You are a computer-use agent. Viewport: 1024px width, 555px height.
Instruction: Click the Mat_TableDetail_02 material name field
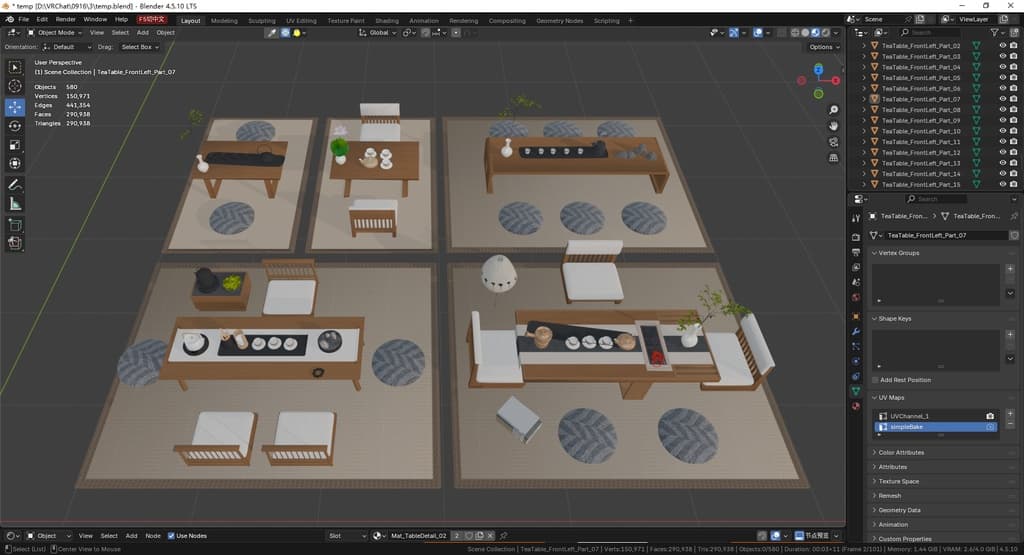[419, 536]
